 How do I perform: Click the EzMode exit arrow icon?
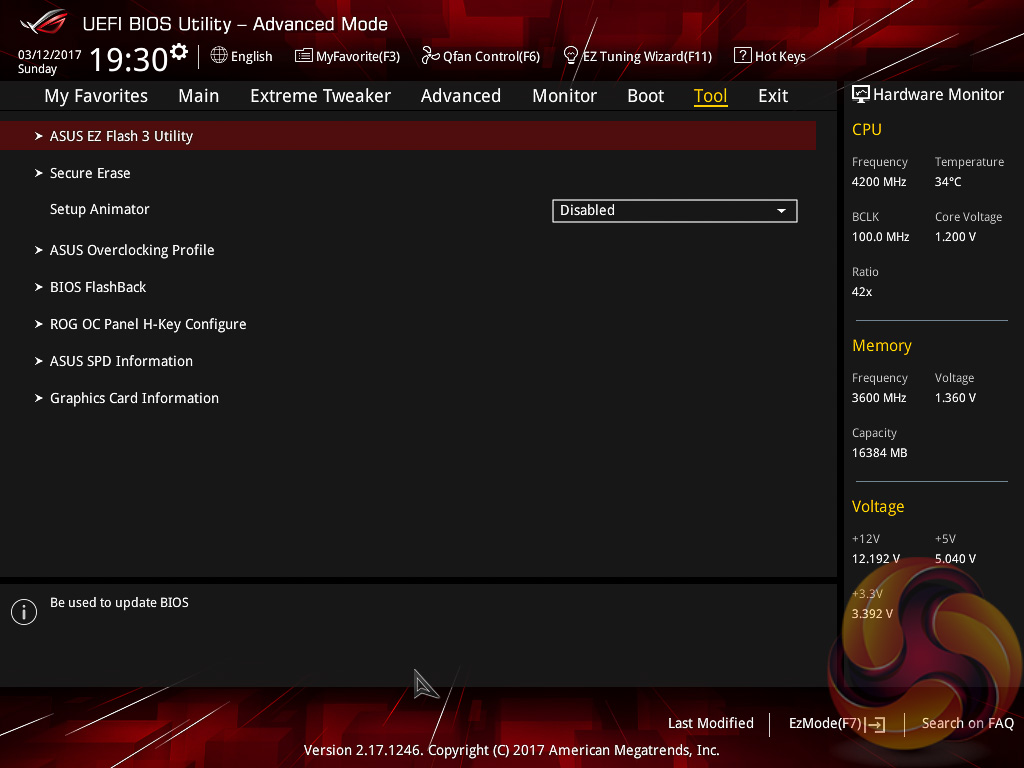[876, 724]
